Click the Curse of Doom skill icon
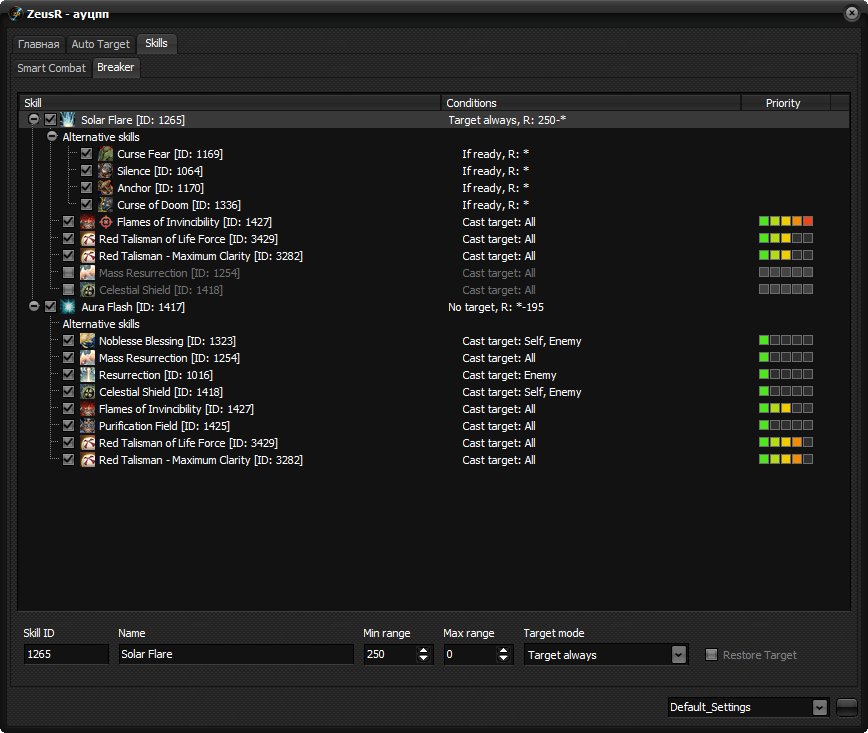Image resolution: width=868 pixels, height=733 pixels. coord(105,205)
